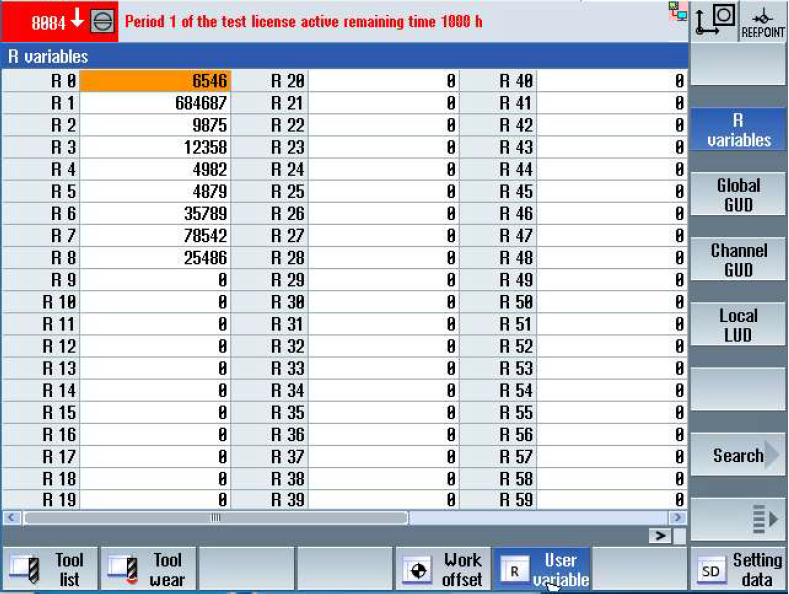789x594 pixels.
Task: Click the scrollbar left arrow
Action: tap(12, 517)
